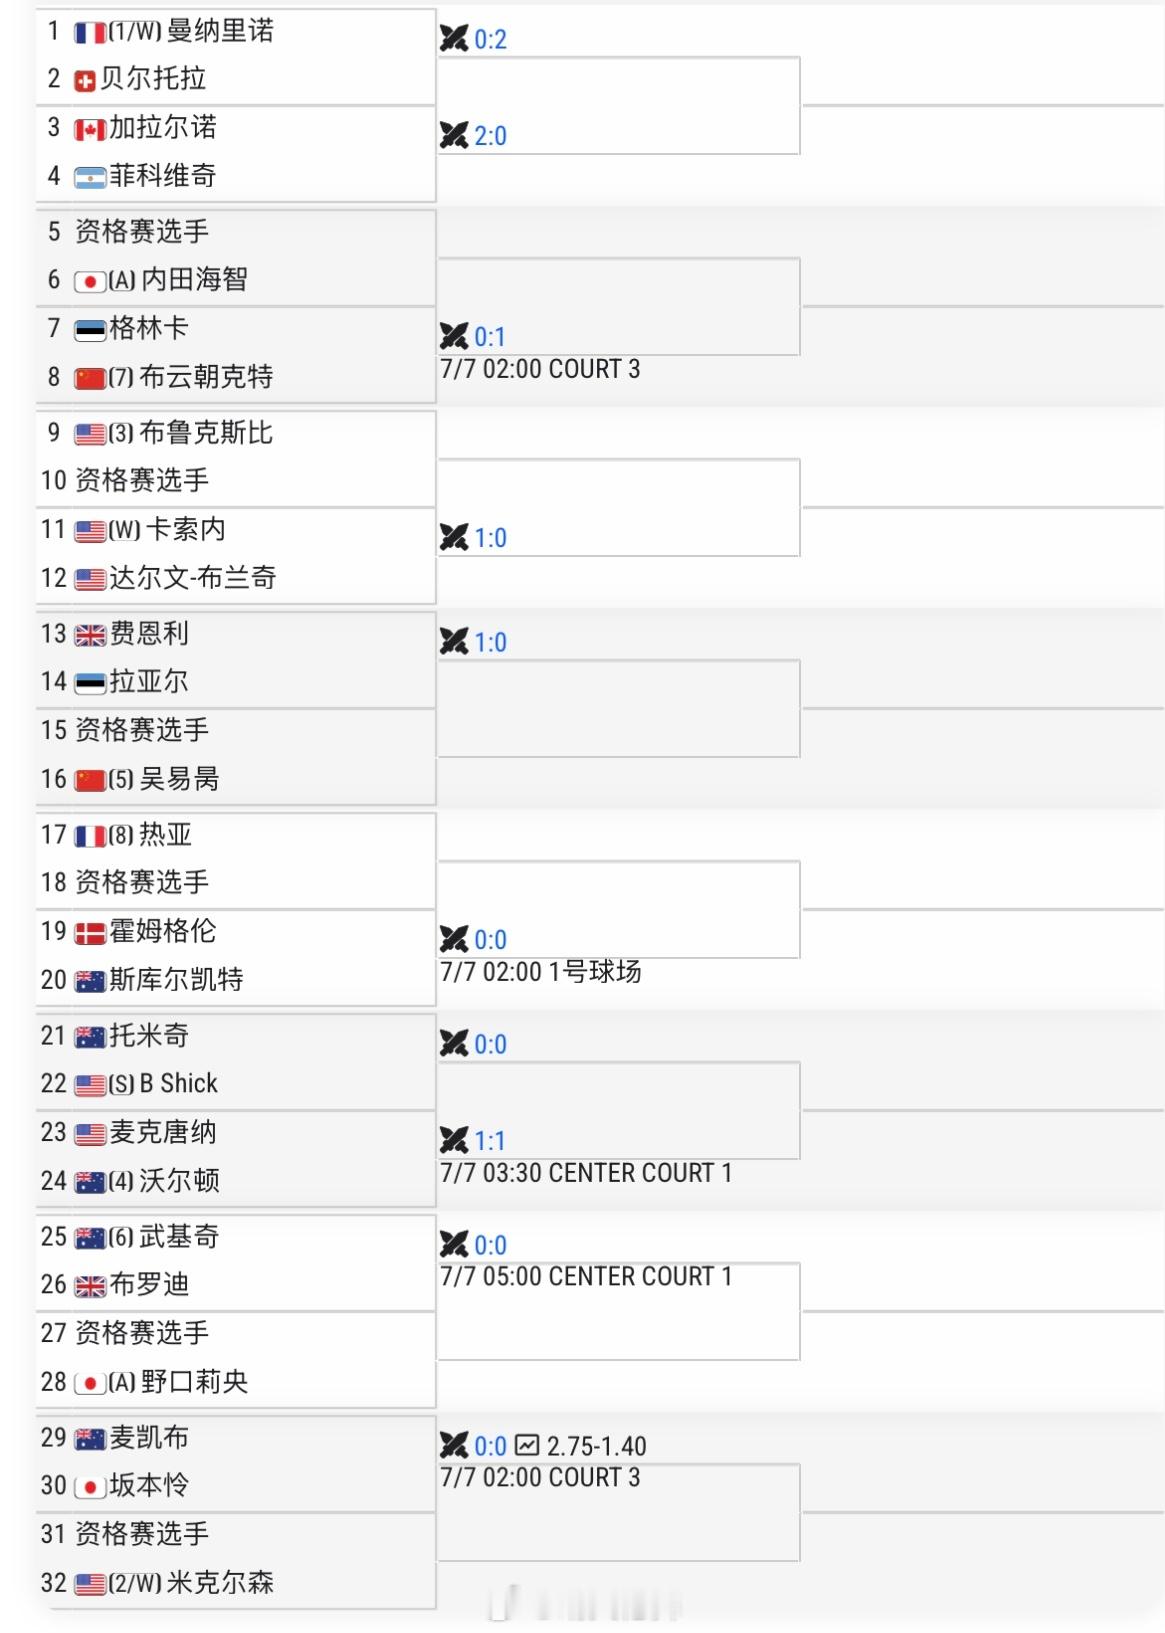Click the 7/7 03:30 CENTER COURT 1 schedule
Image resolution: width=1165 pixels, height=1633 pixels.
(586, 1173)
